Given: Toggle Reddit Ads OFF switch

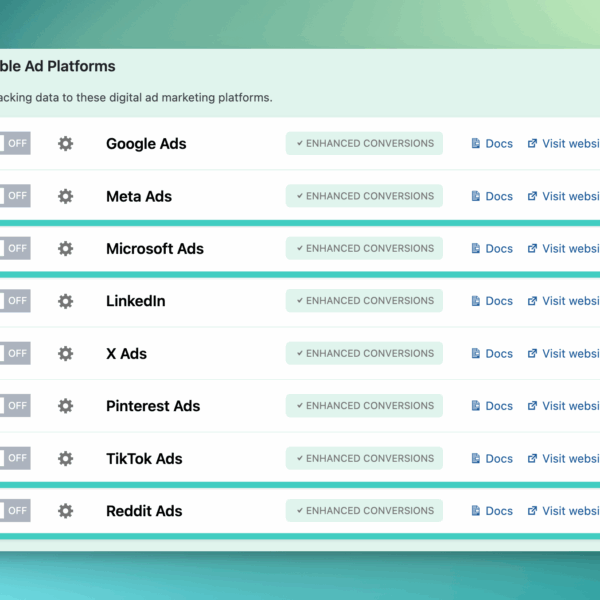Looking at the screenshot, I should [15, 510].
